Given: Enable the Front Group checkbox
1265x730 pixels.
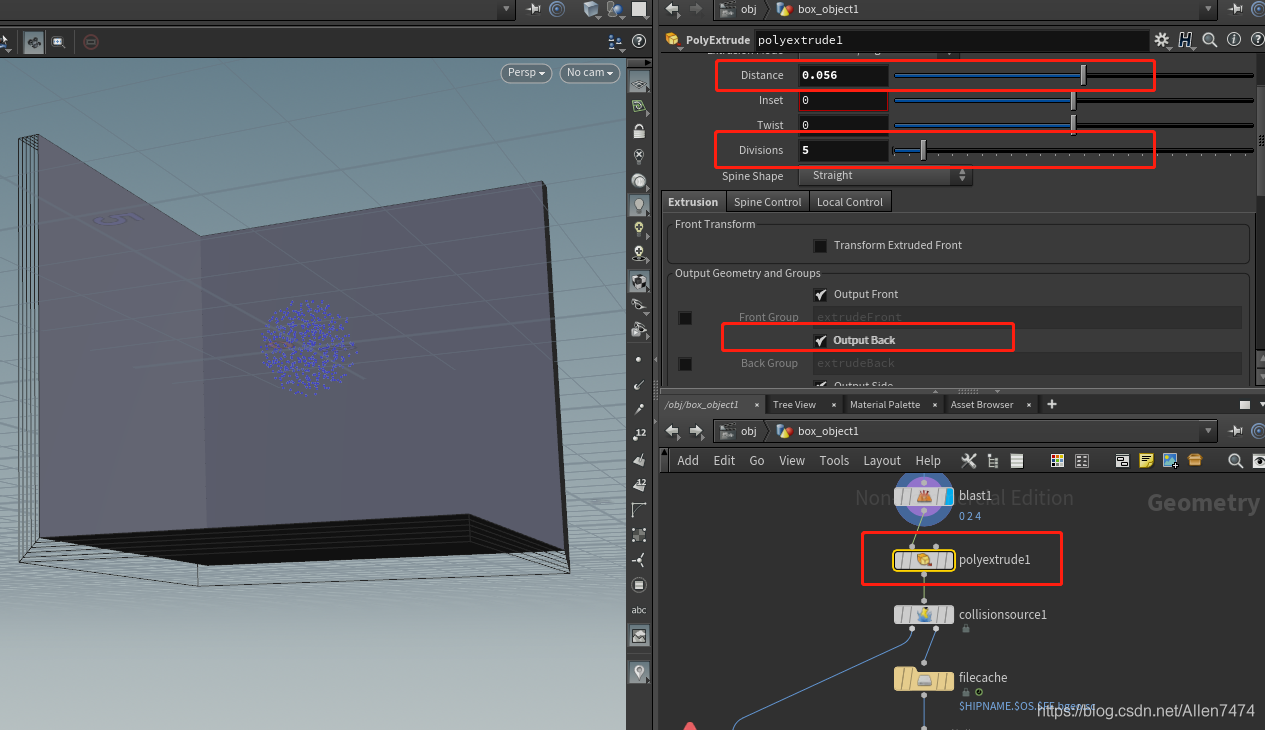Looking at the screenshot, I should (685, 318).
